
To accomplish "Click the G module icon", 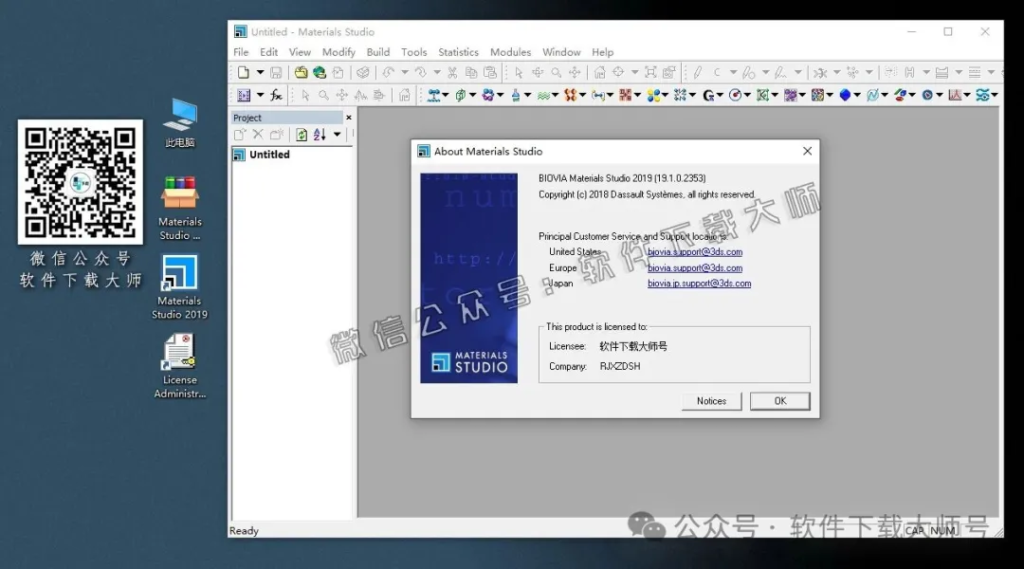I will [708, 95].
